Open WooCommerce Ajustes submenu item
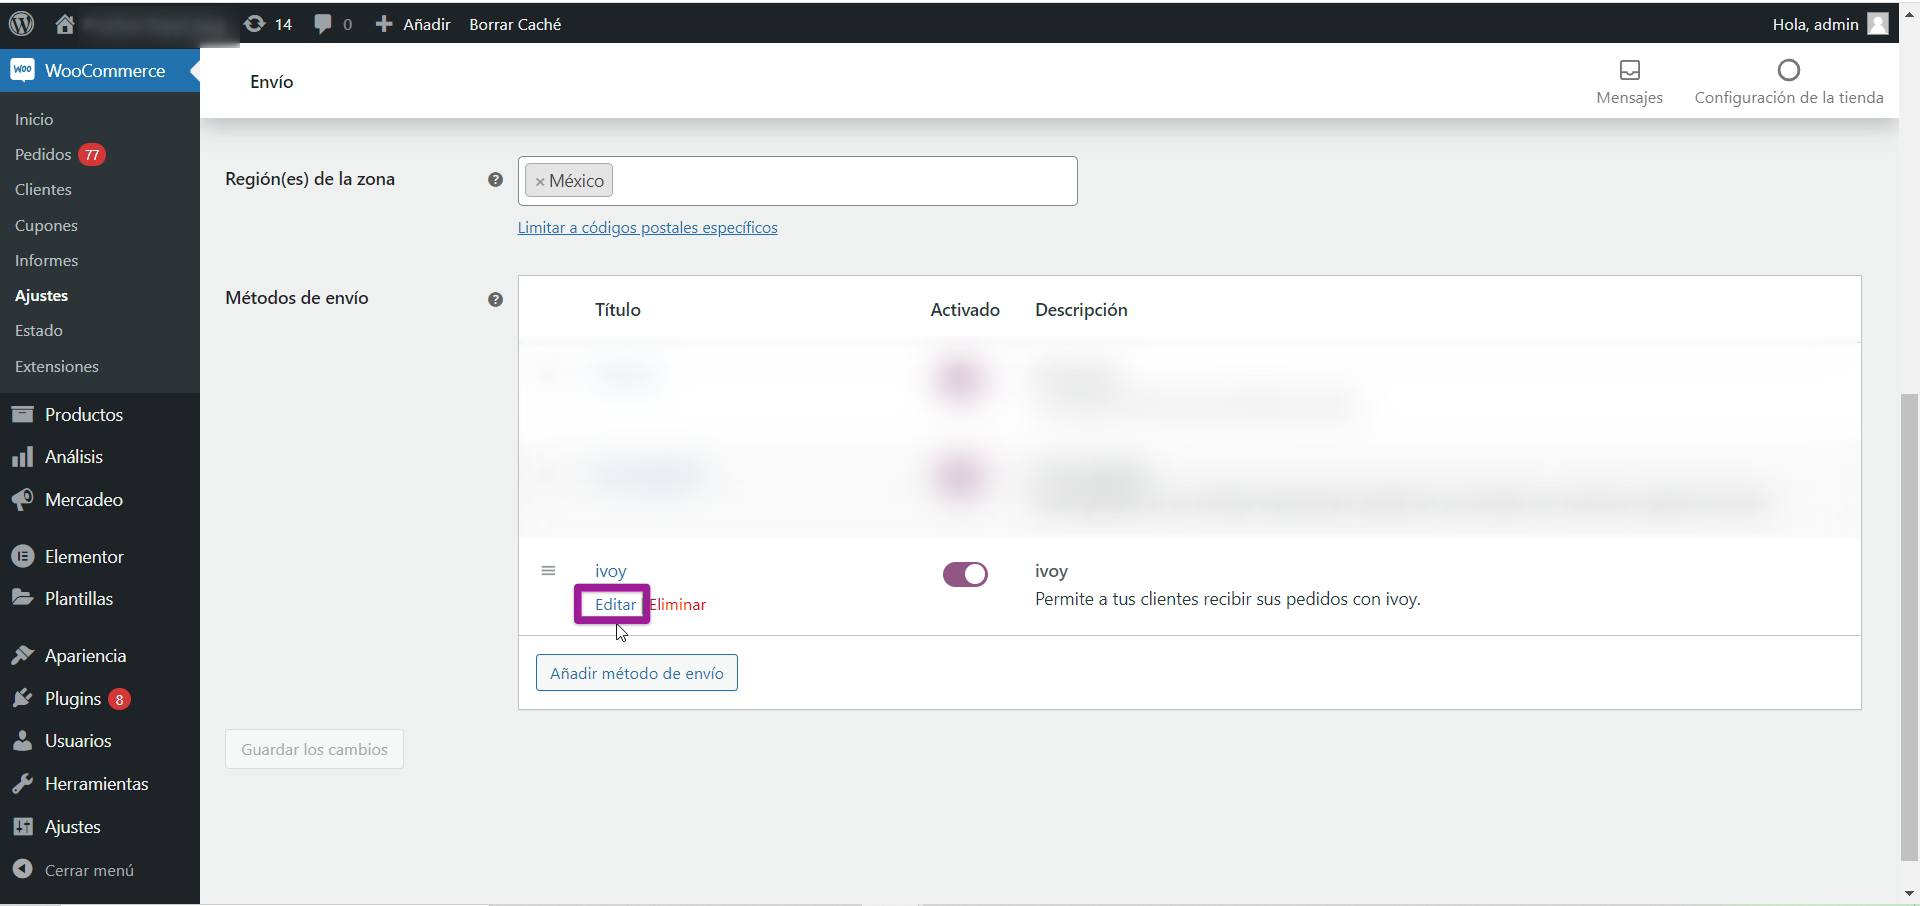This screenshot has height=906, width=1920. pos(42,295)
